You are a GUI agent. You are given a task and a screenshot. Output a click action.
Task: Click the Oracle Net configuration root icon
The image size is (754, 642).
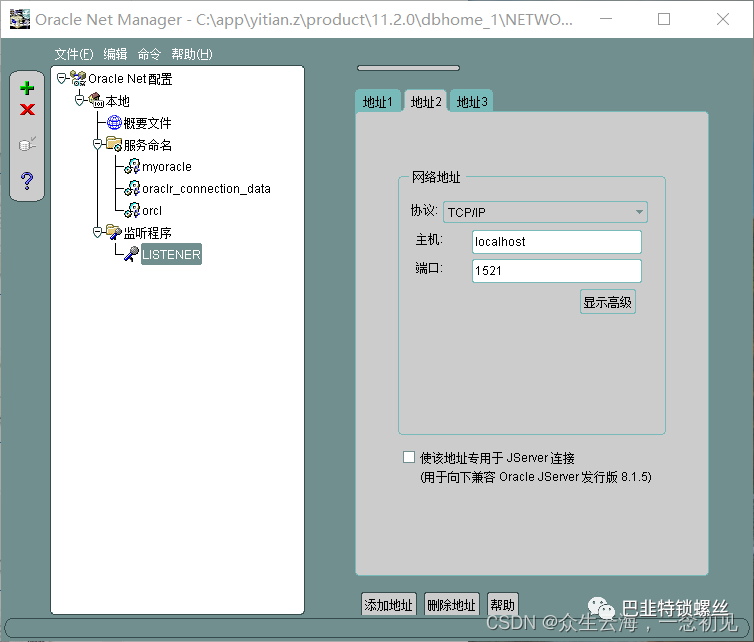pyautogui.click(x=78, y=78)
